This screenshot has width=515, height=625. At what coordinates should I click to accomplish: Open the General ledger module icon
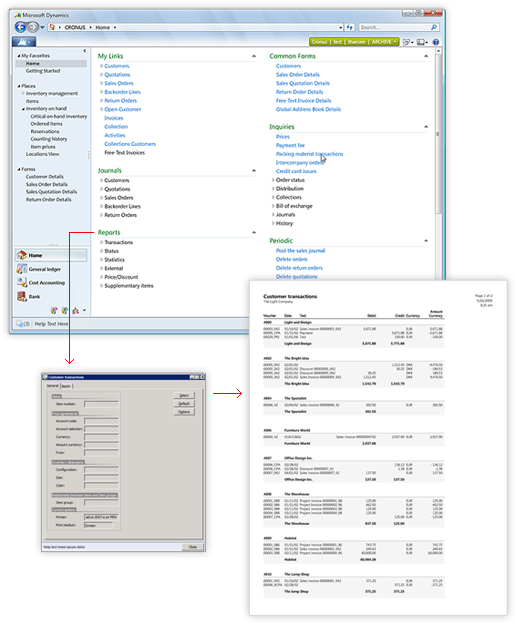[x=22, y=269]
